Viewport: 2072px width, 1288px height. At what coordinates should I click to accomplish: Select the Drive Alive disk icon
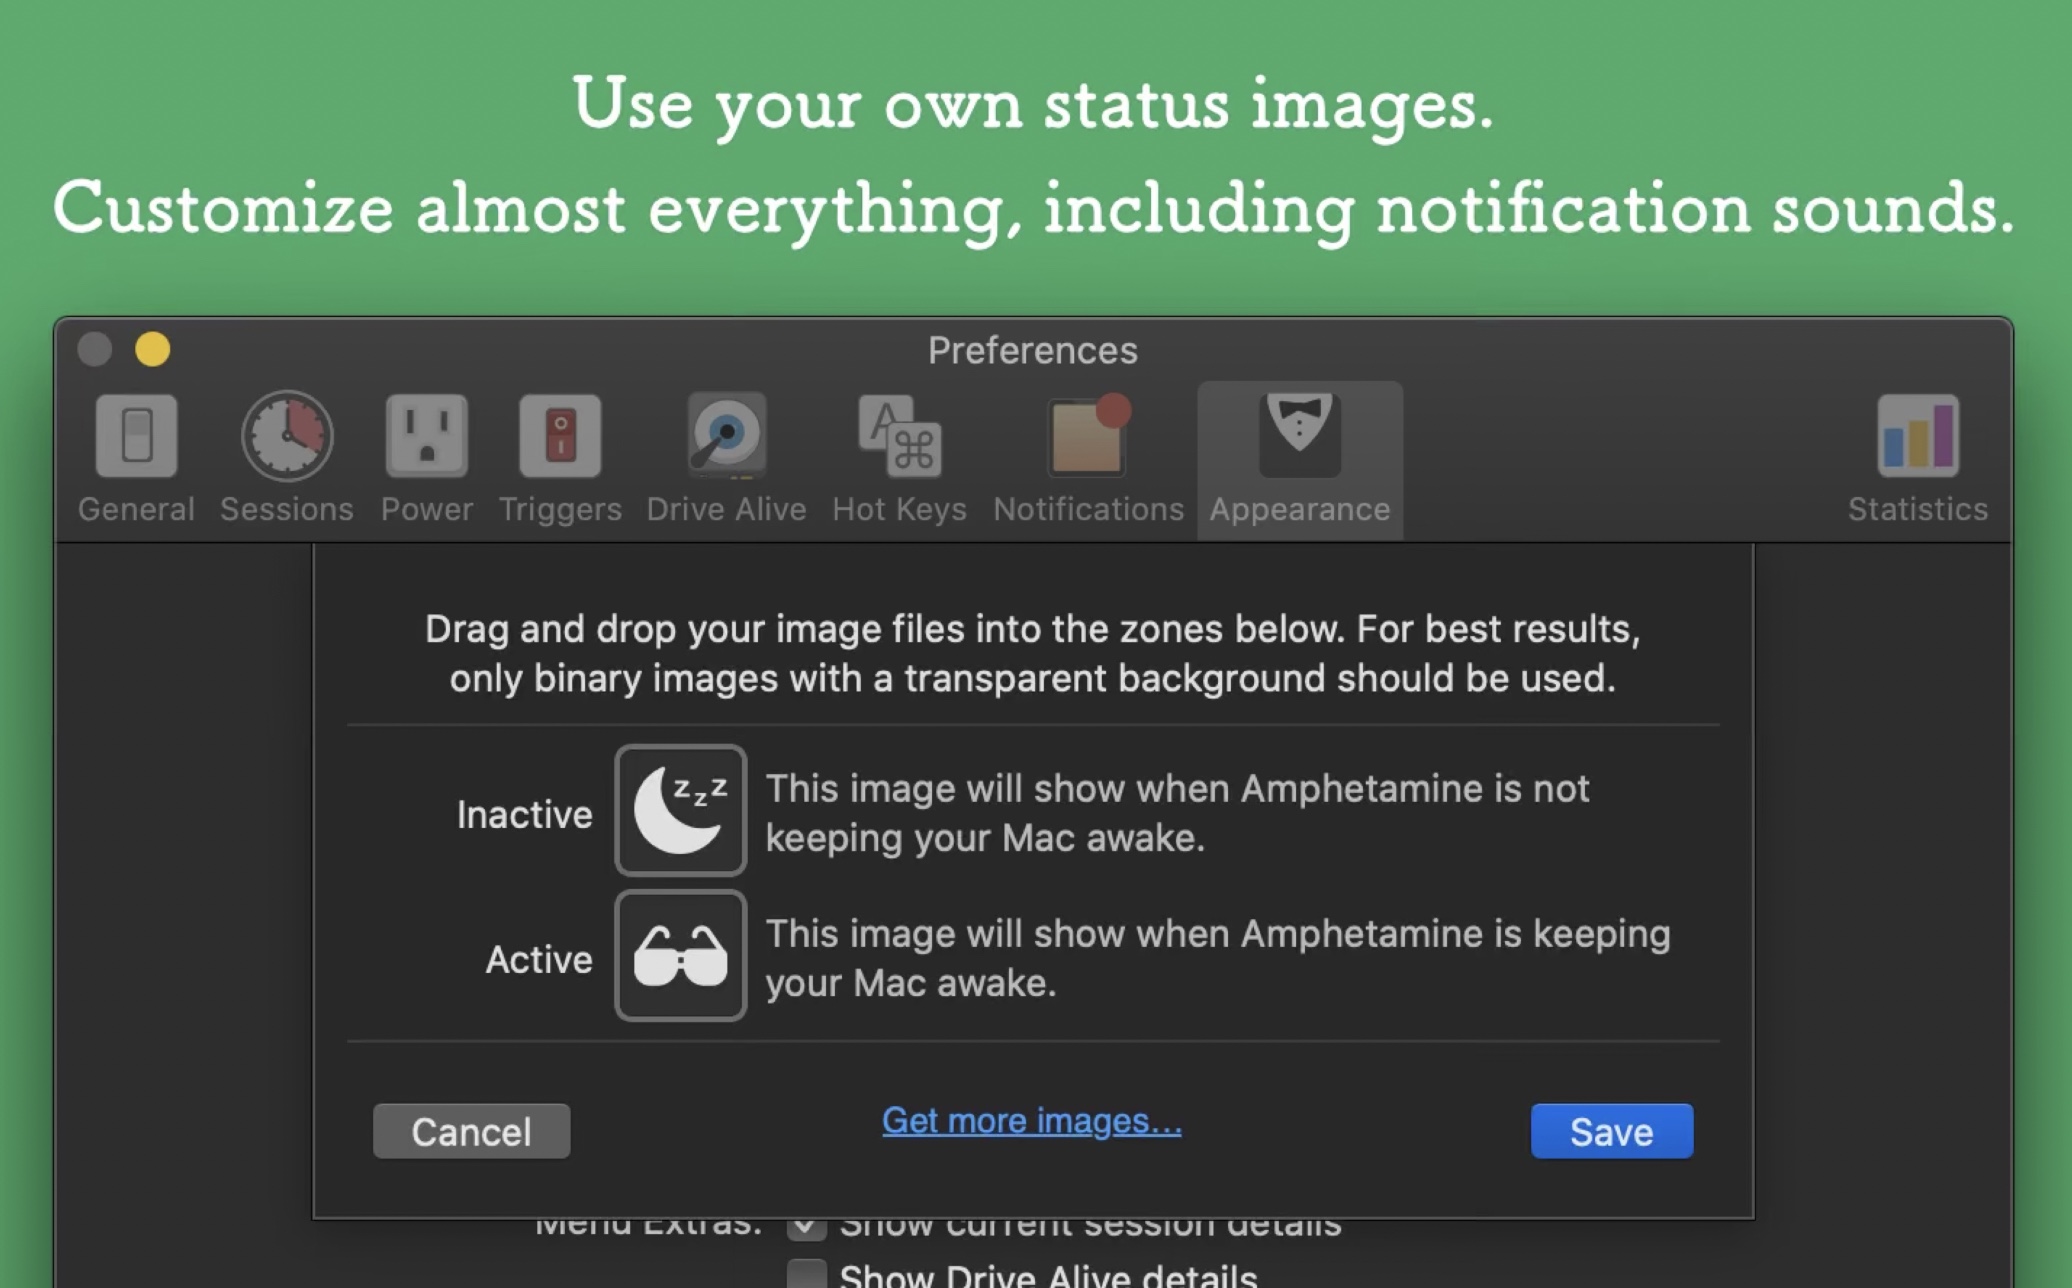[x=727, y=436]
